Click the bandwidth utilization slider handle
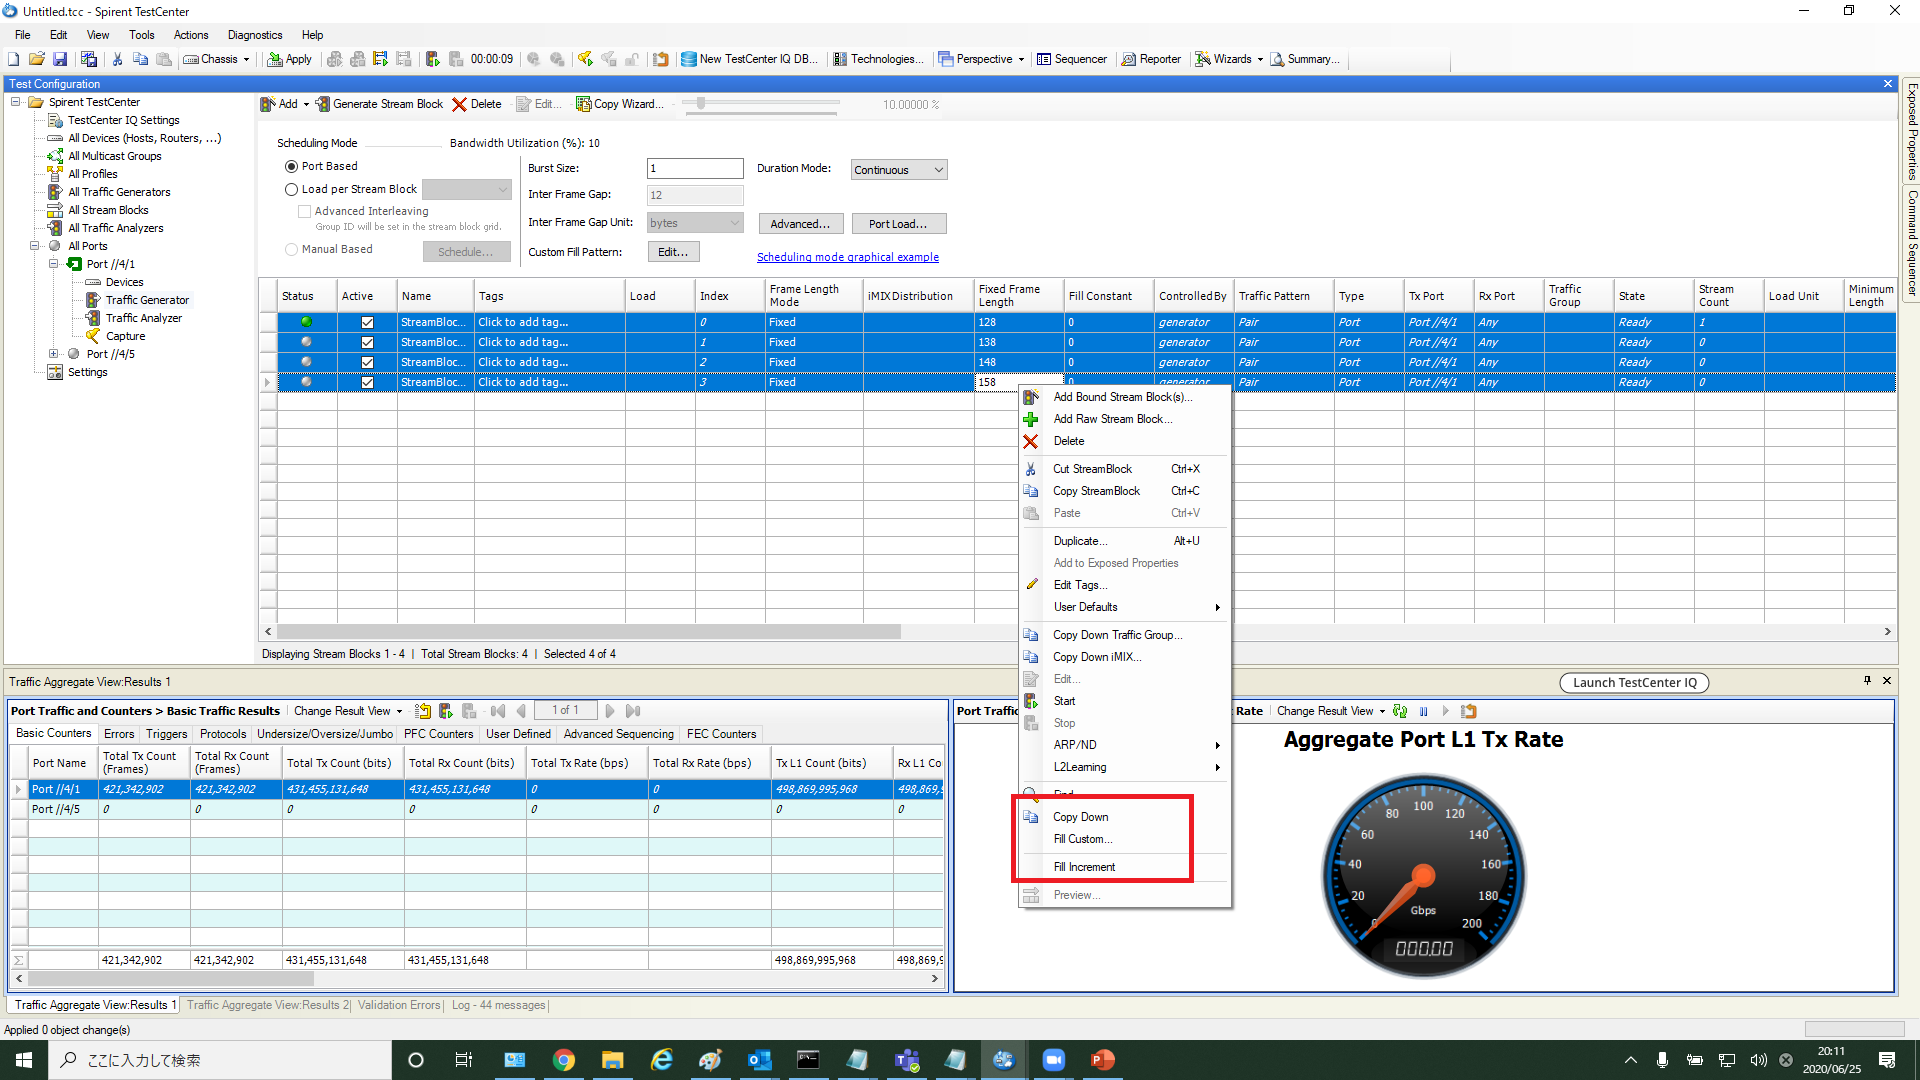1920x1080 pixels. point(701,103)
